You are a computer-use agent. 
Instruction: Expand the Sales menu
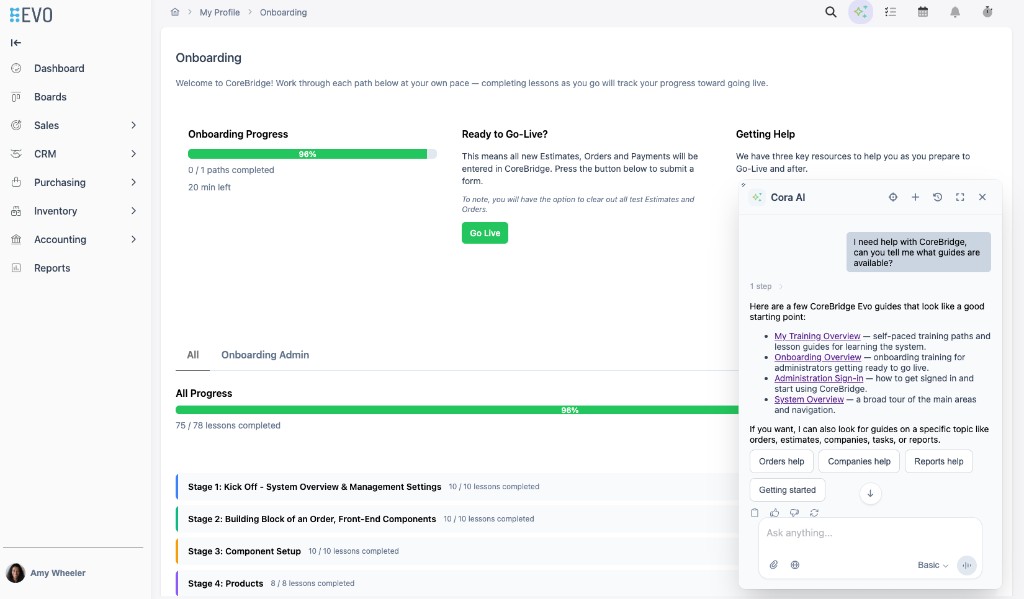[x=133, y=125]
